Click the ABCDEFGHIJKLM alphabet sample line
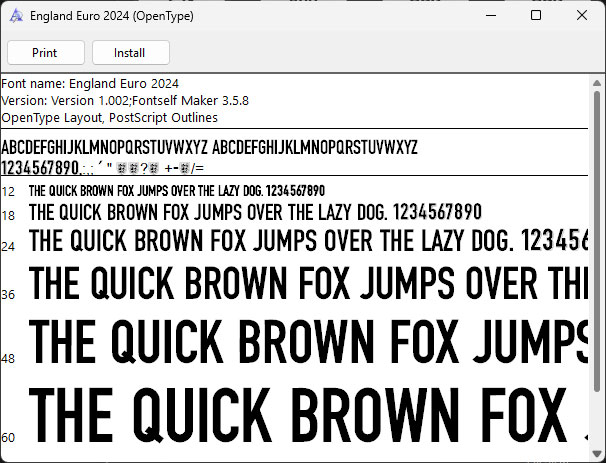The width and height of the screenshot is (606, 463). click(210, 148)
